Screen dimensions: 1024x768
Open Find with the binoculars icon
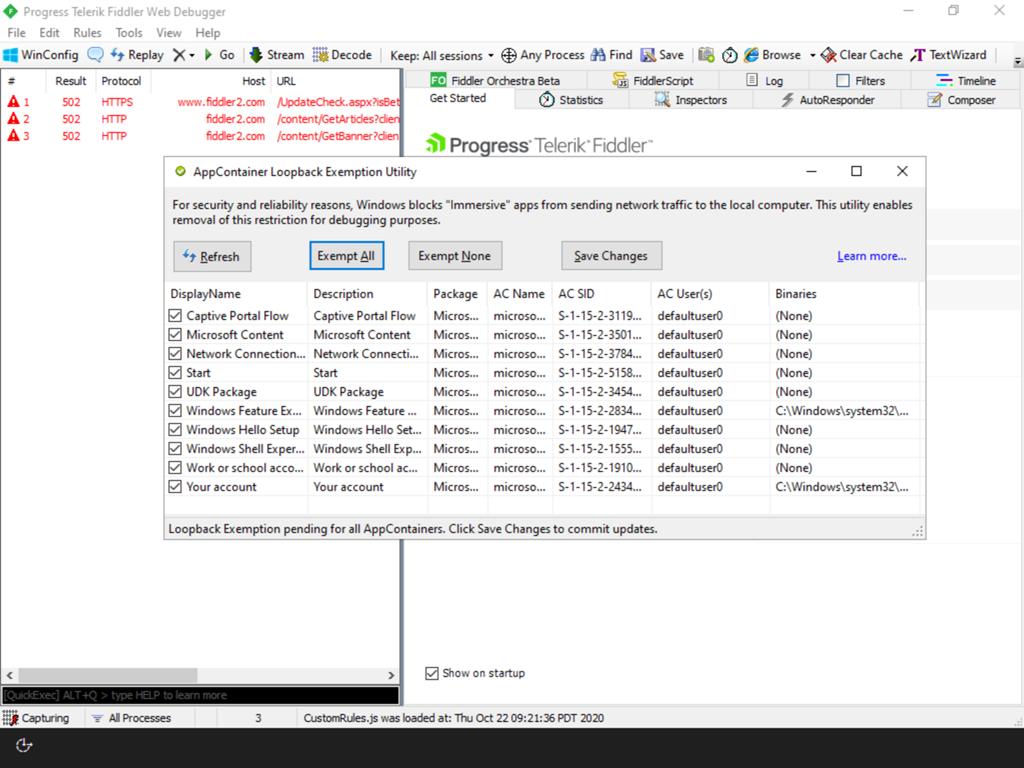[x=598, y=55]
